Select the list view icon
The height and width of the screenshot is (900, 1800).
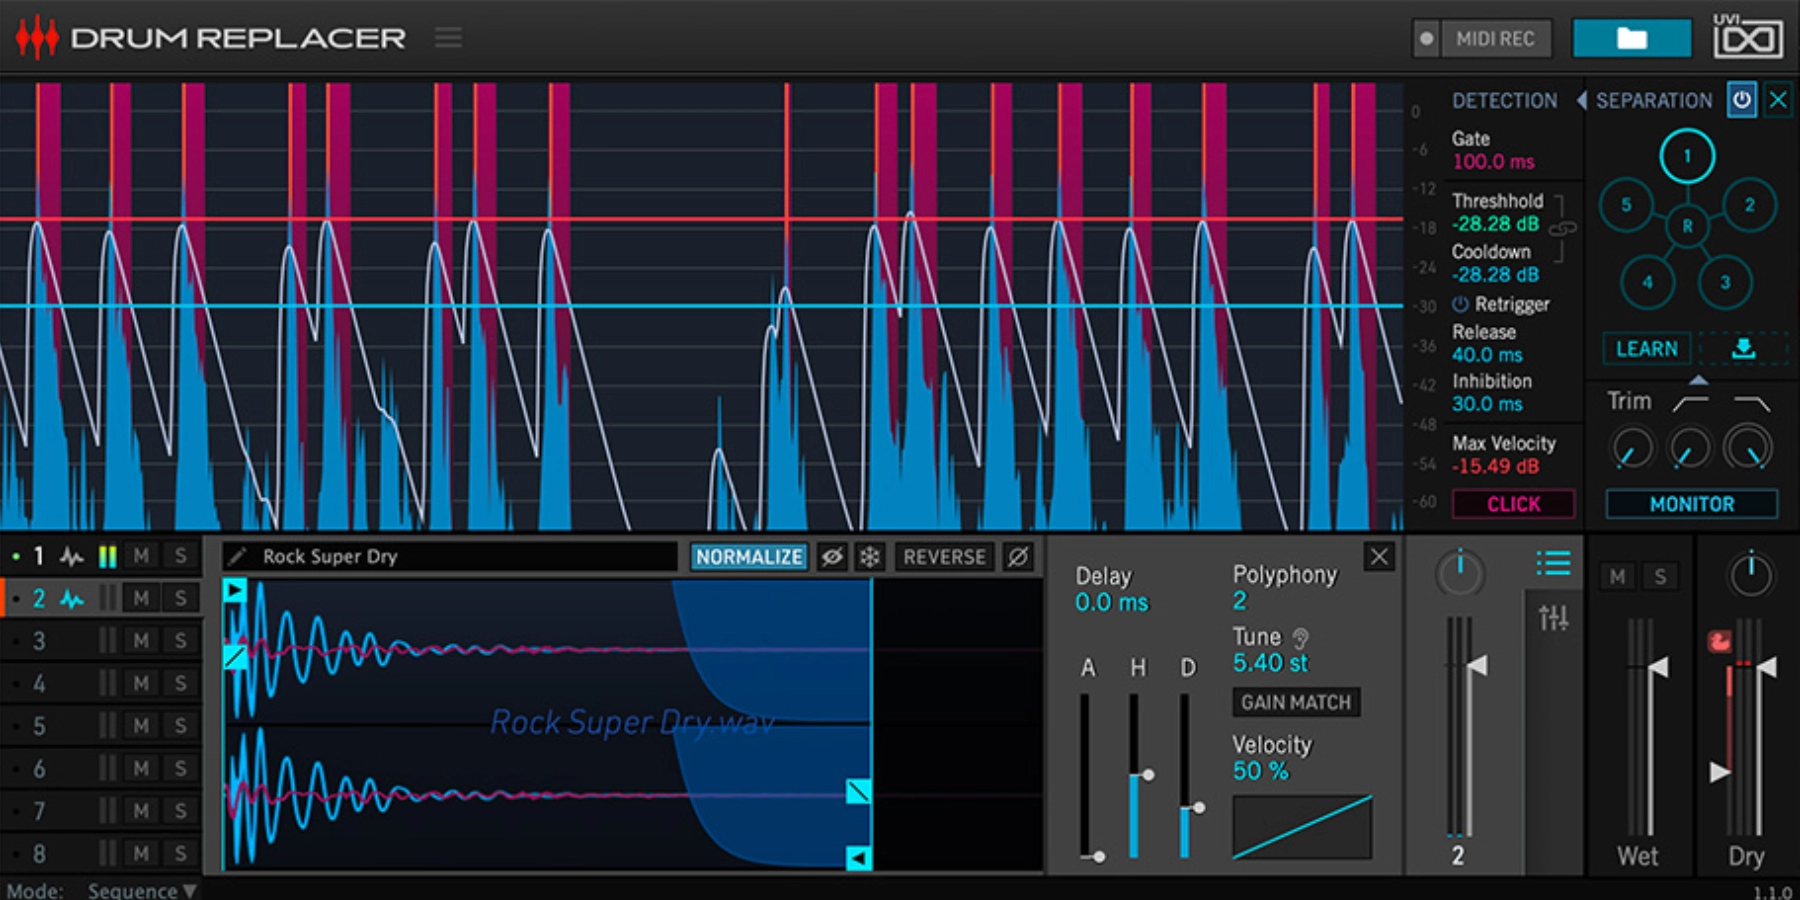[1553, 564]
